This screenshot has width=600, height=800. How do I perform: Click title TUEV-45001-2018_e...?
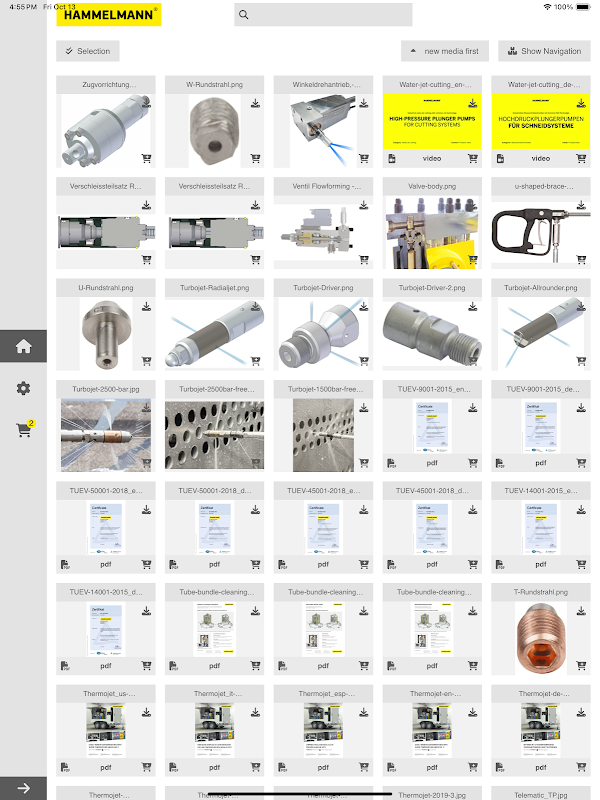point(323,490)
